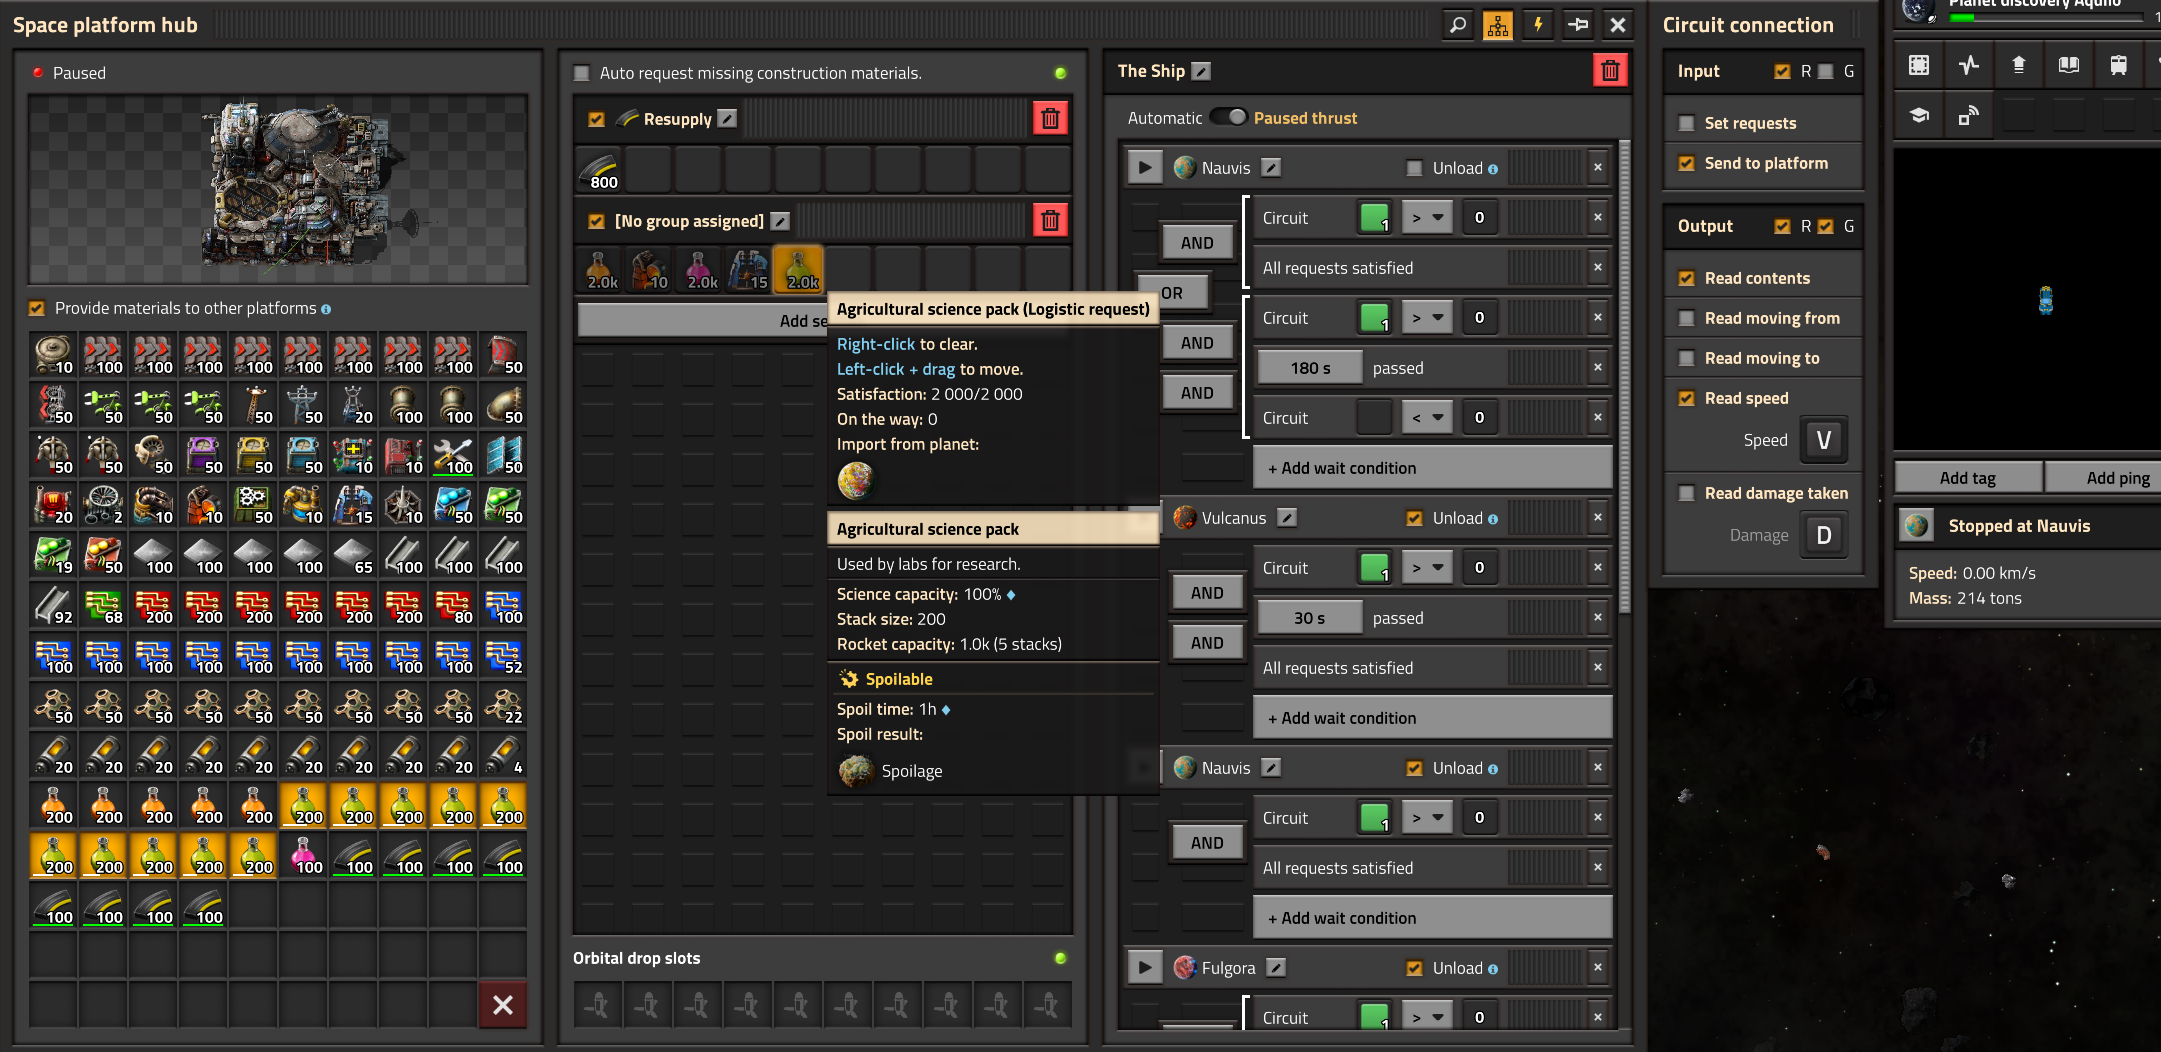Click the remote signal broadcast icon
This screenshot has width=2161, height=1052.
point(1969,115)
